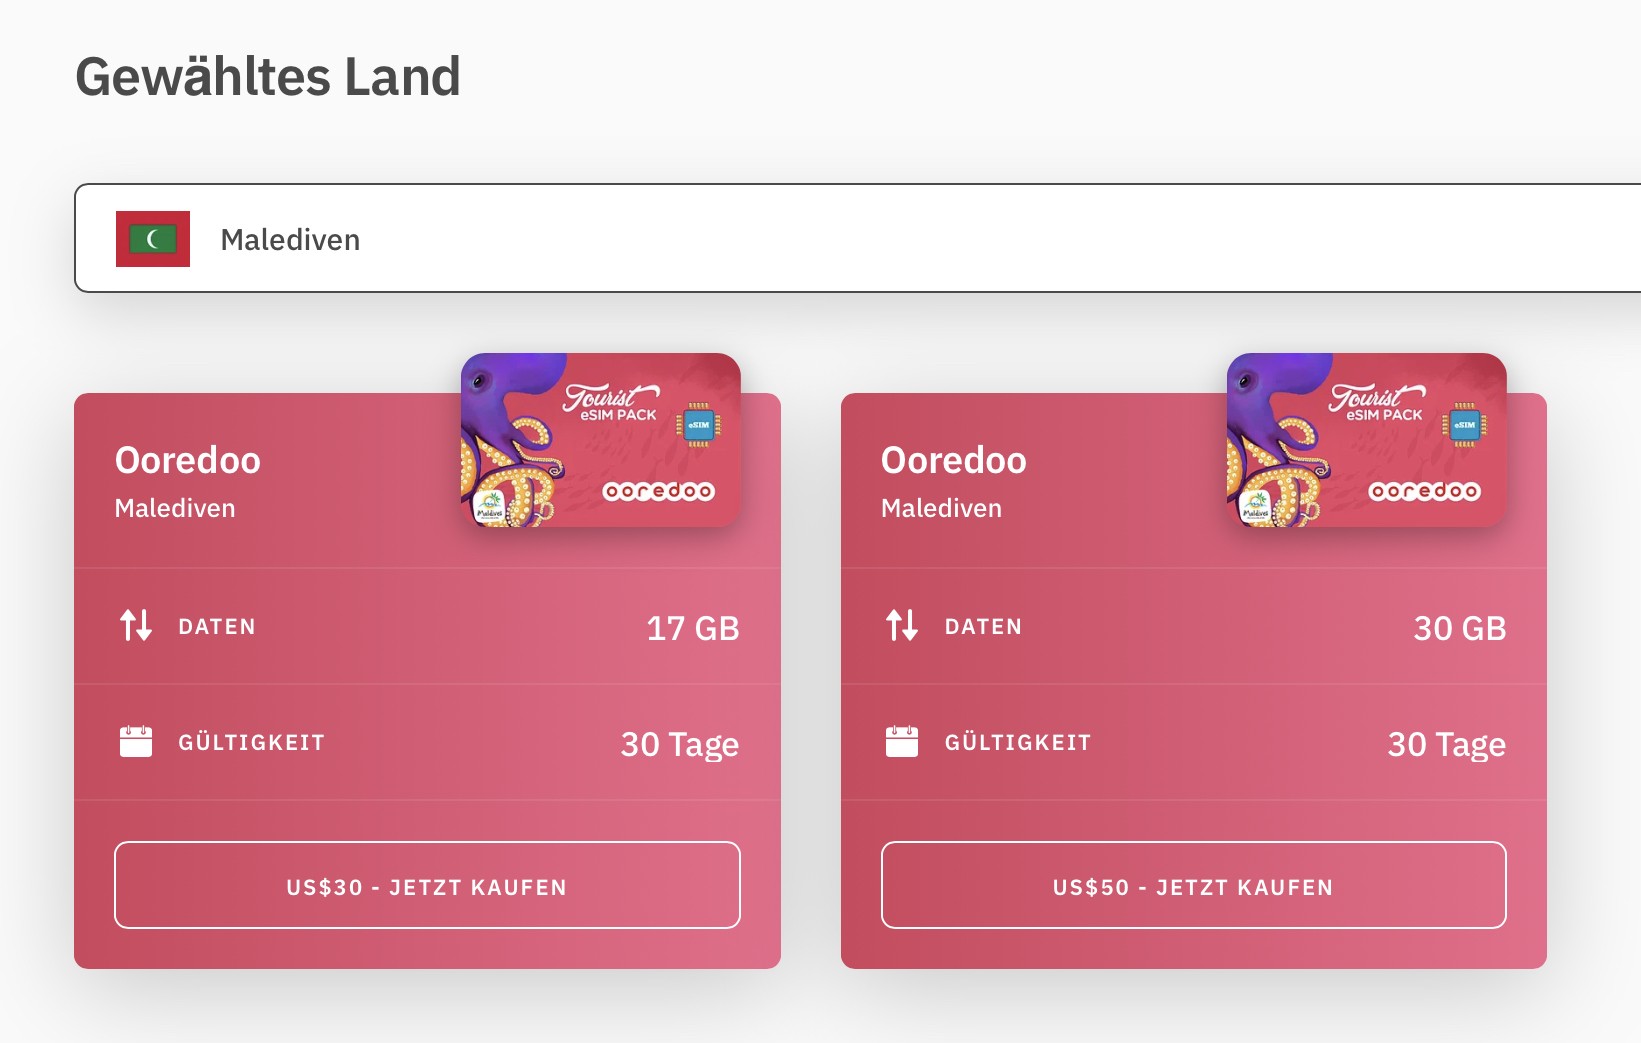Click Ooredoo title on the 30 GB plan

pos(954,461)
